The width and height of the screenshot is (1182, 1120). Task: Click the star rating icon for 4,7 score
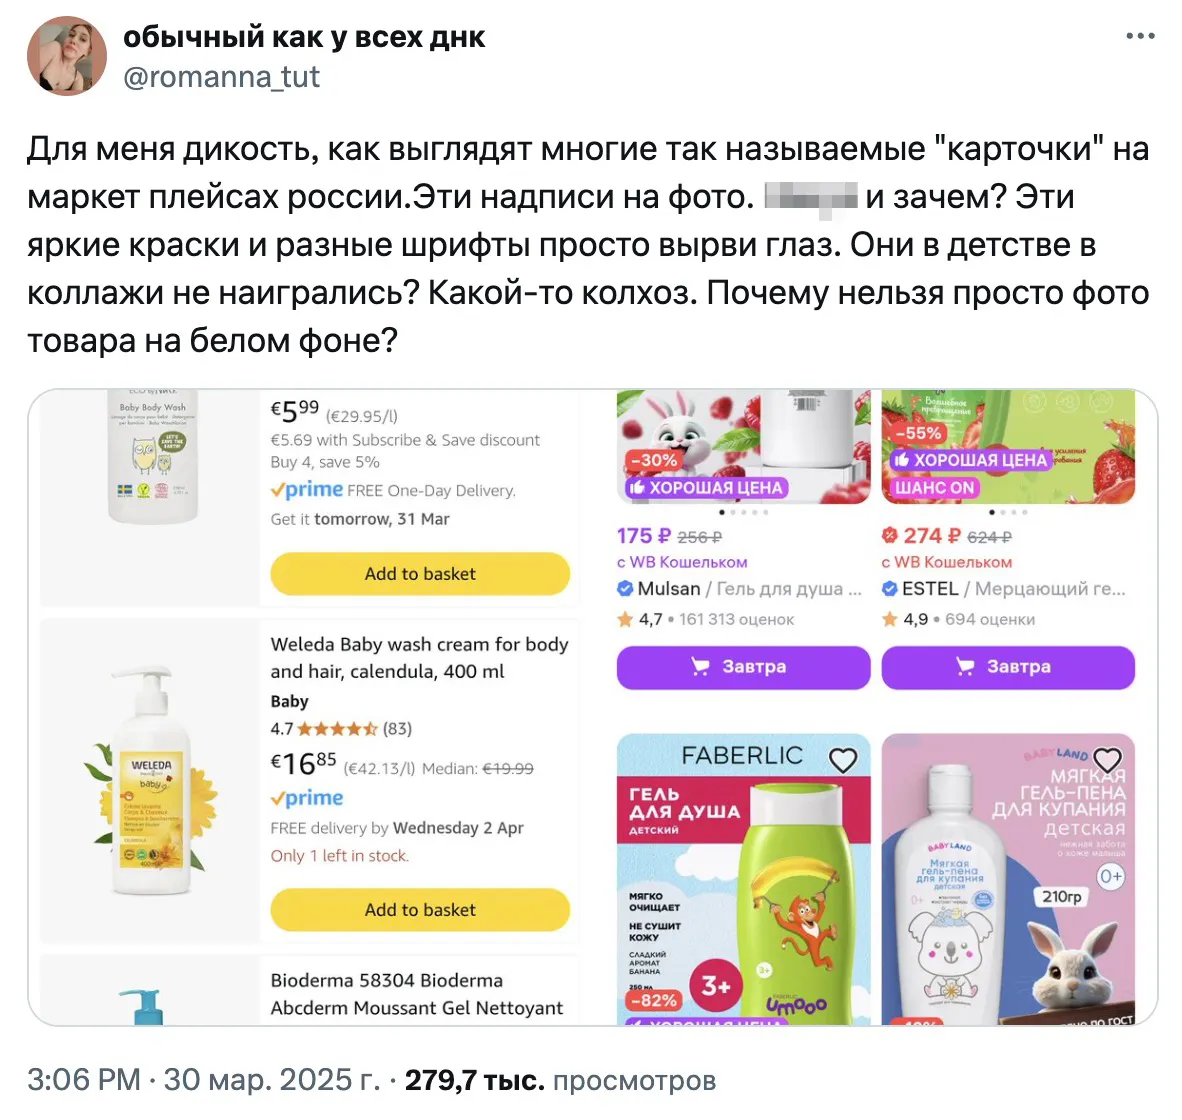point(625,620)
